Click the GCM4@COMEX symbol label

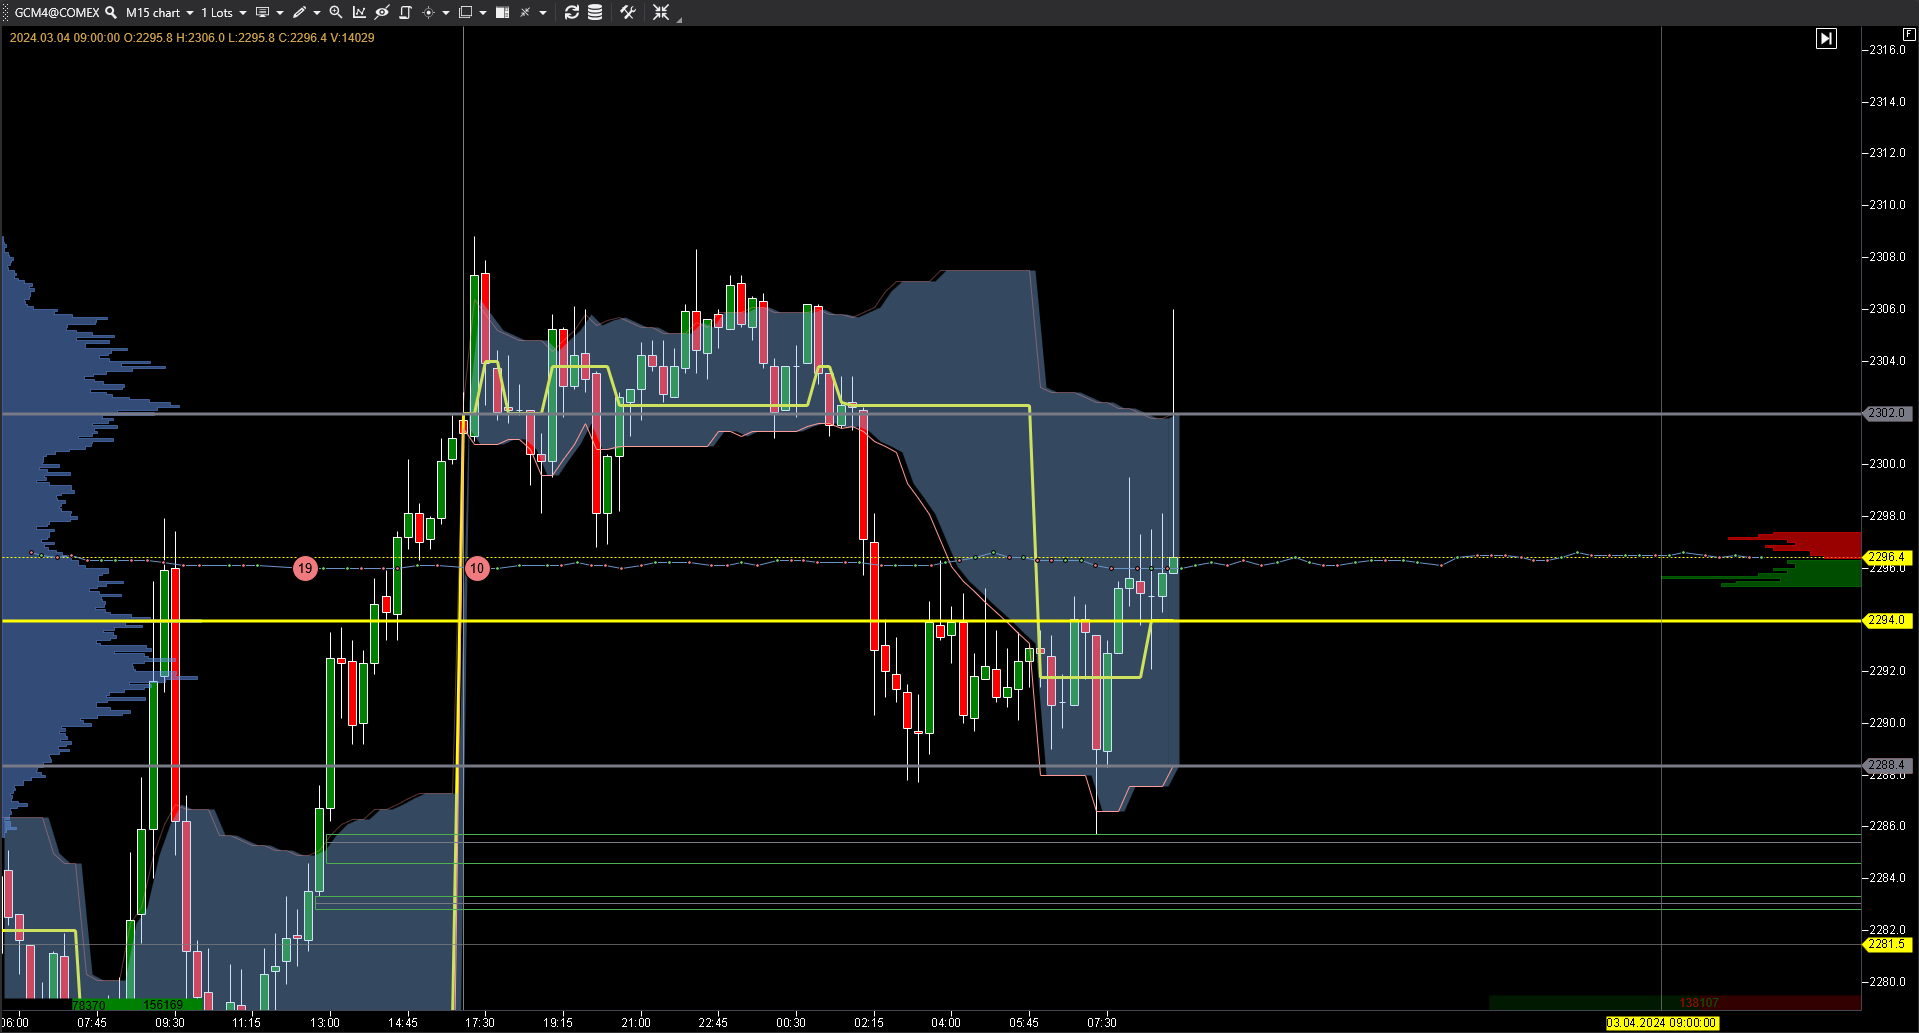[x=57, y=13]
